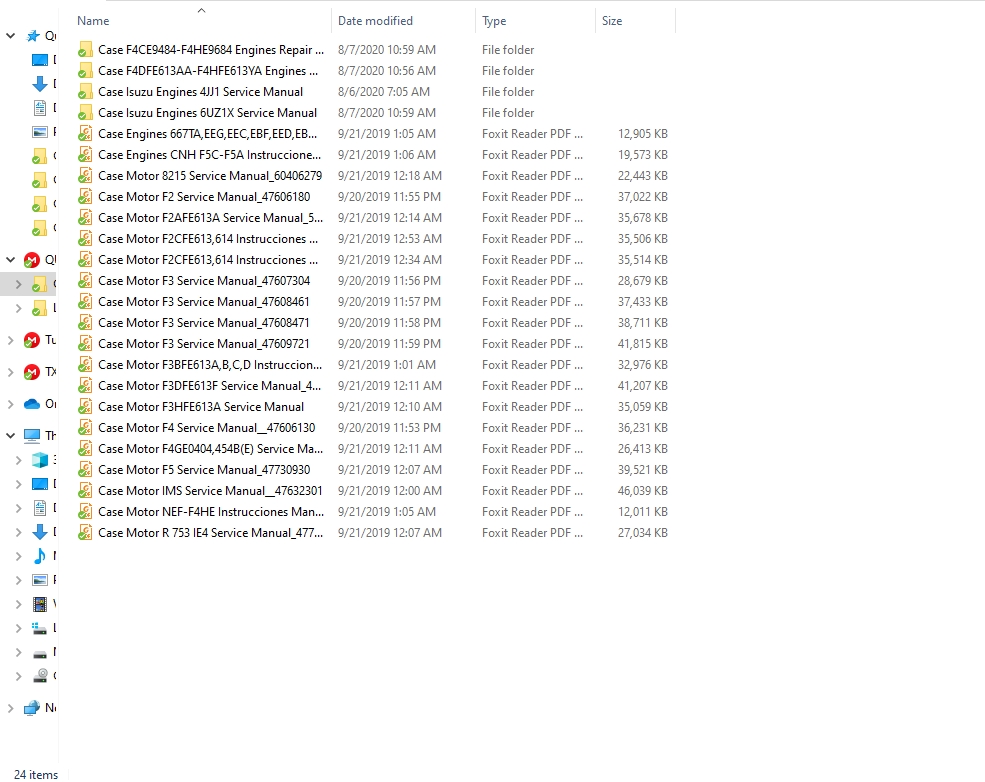985x782 pixels.
Task: Open the Pictures icon under This PC
Action: (40, 580)
